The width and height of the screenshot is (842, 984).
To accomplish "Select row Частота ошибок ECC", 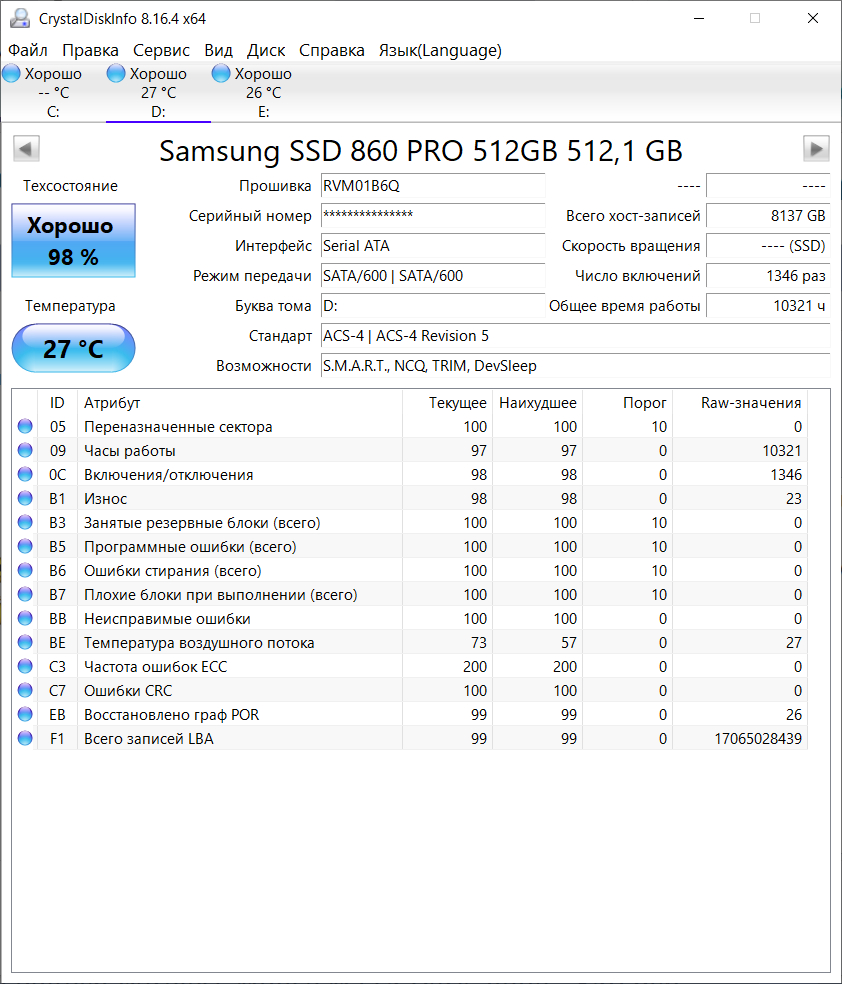I will (x=410, y=666).
